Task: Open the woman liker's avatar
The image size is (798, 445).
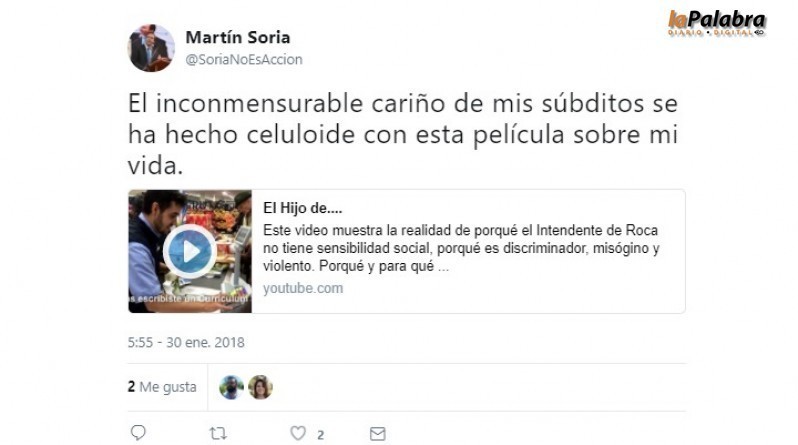Action: tap(261, 387)
